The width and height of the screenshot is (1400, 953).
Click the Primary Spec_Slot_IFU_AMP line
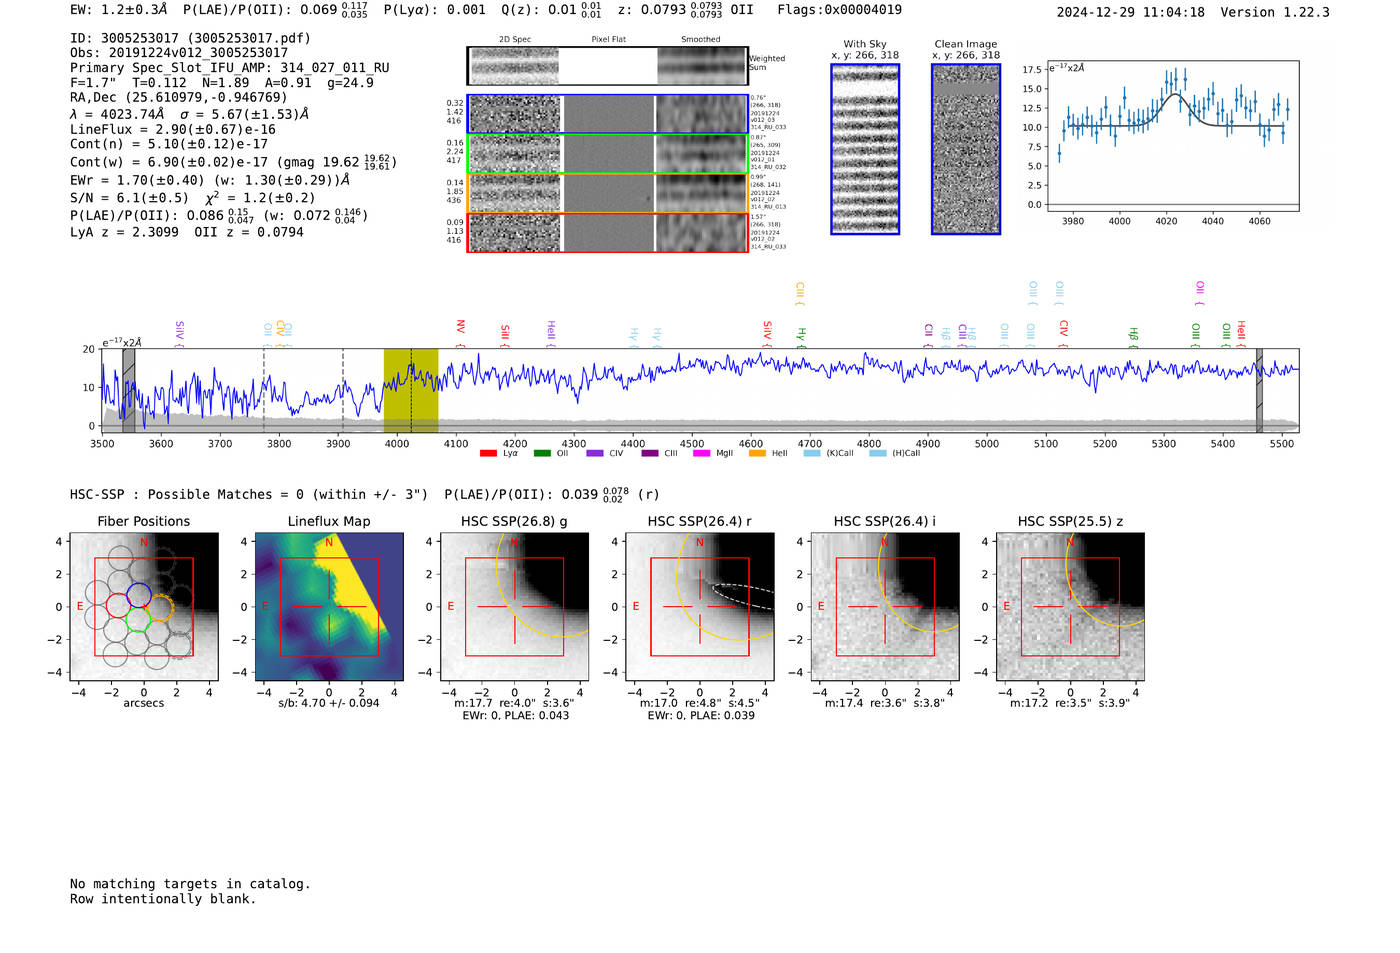pos(230,68)
